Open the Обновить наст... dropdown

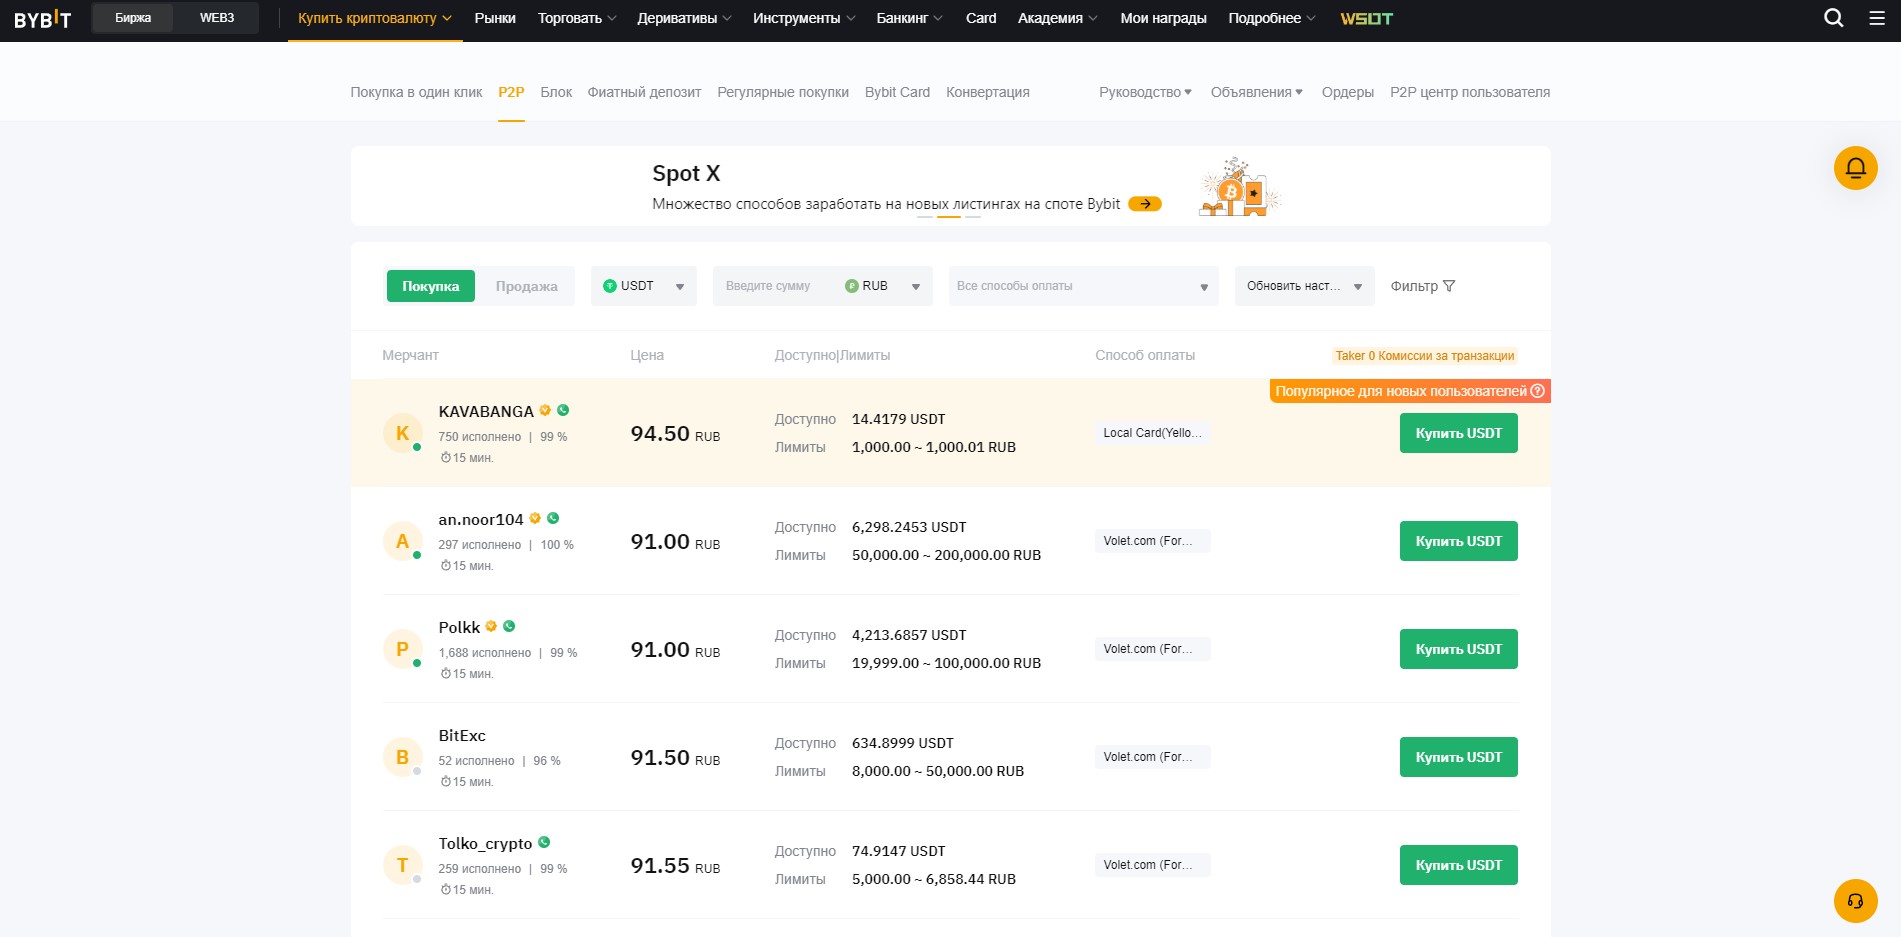pos(1304,286)
